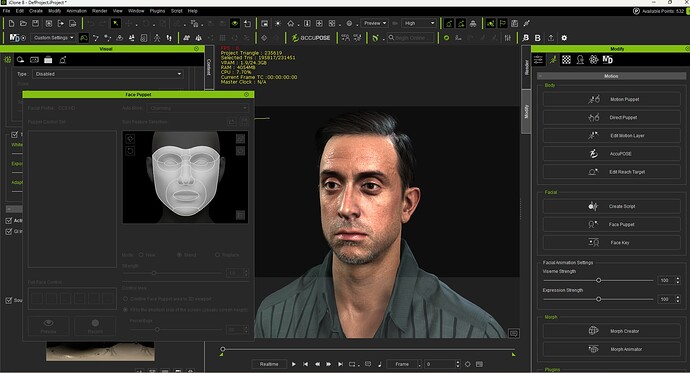Click the Create Script button
The image size is (690, 373).
click(612, 206)
